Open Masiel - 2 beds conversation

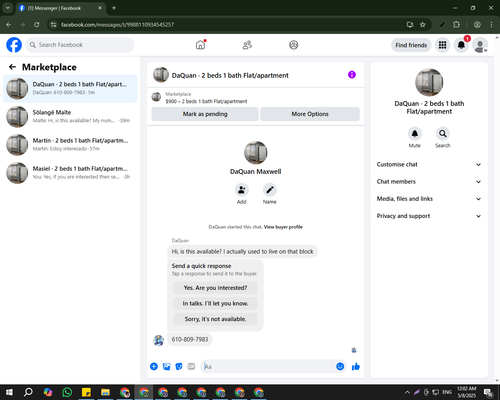(70, 173)
